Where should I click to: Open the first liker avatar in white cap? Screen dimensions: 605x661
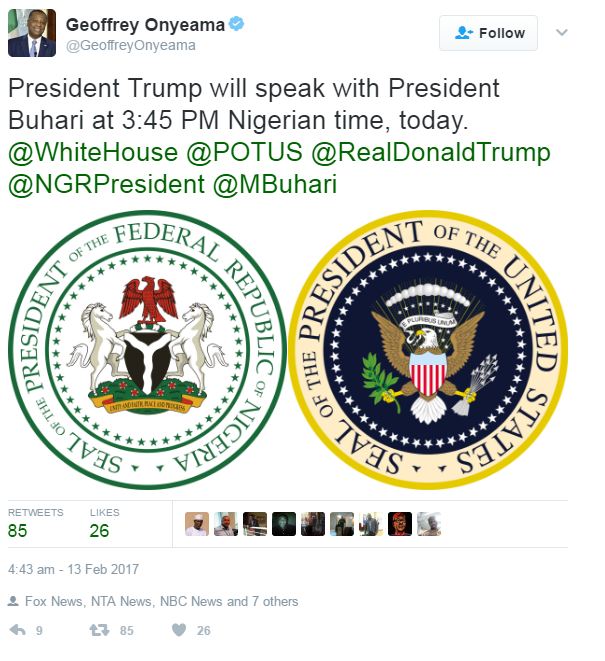pos(197,524)
